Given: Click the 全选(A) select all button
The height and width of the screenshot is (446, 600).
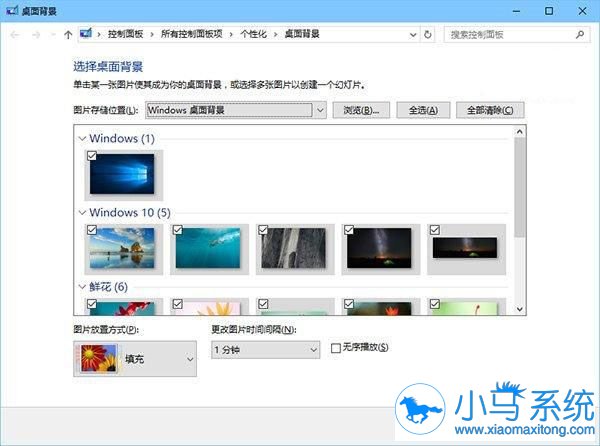Looking at the screenshot, I should (423, 110).
